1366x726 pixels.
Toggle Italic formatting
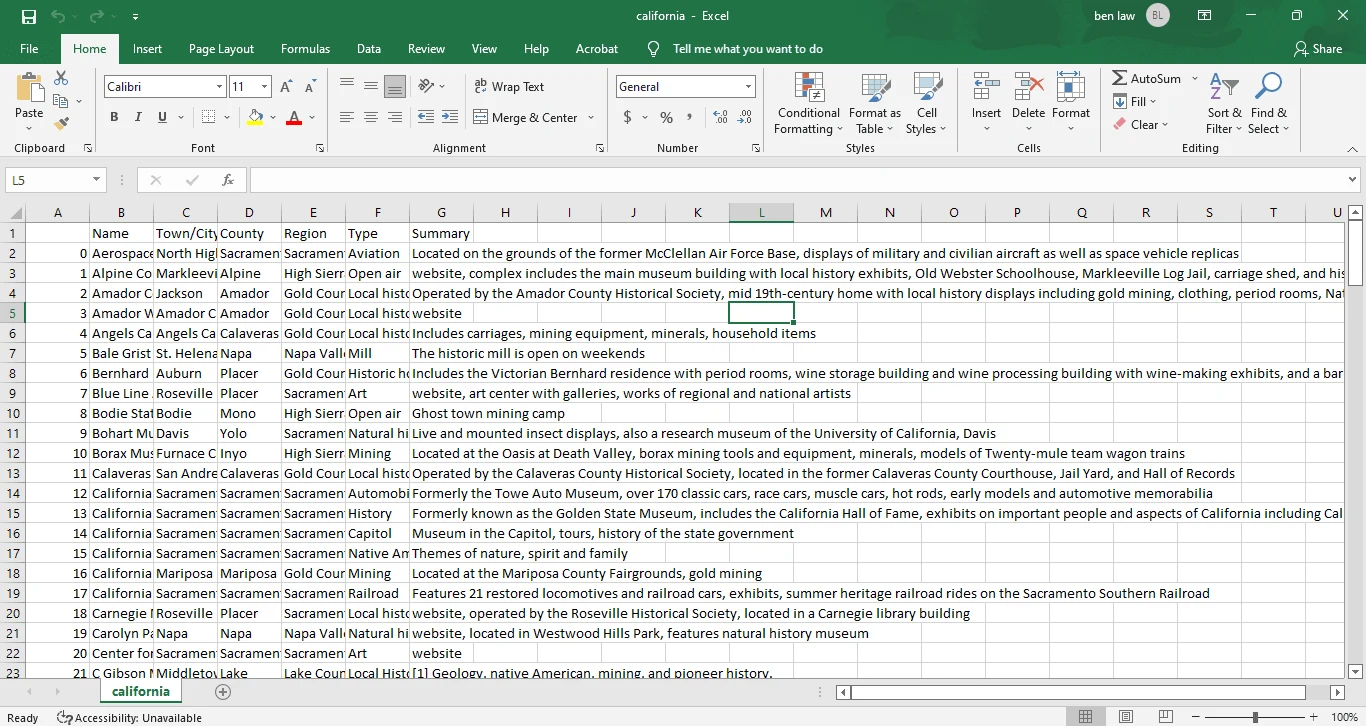tap(138, 117)
